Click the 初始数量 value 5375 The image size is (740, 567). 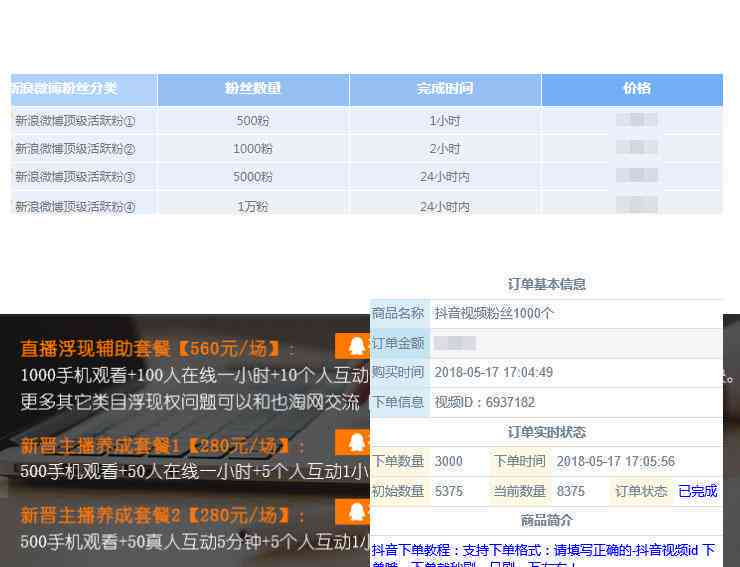tap(448, 491)
